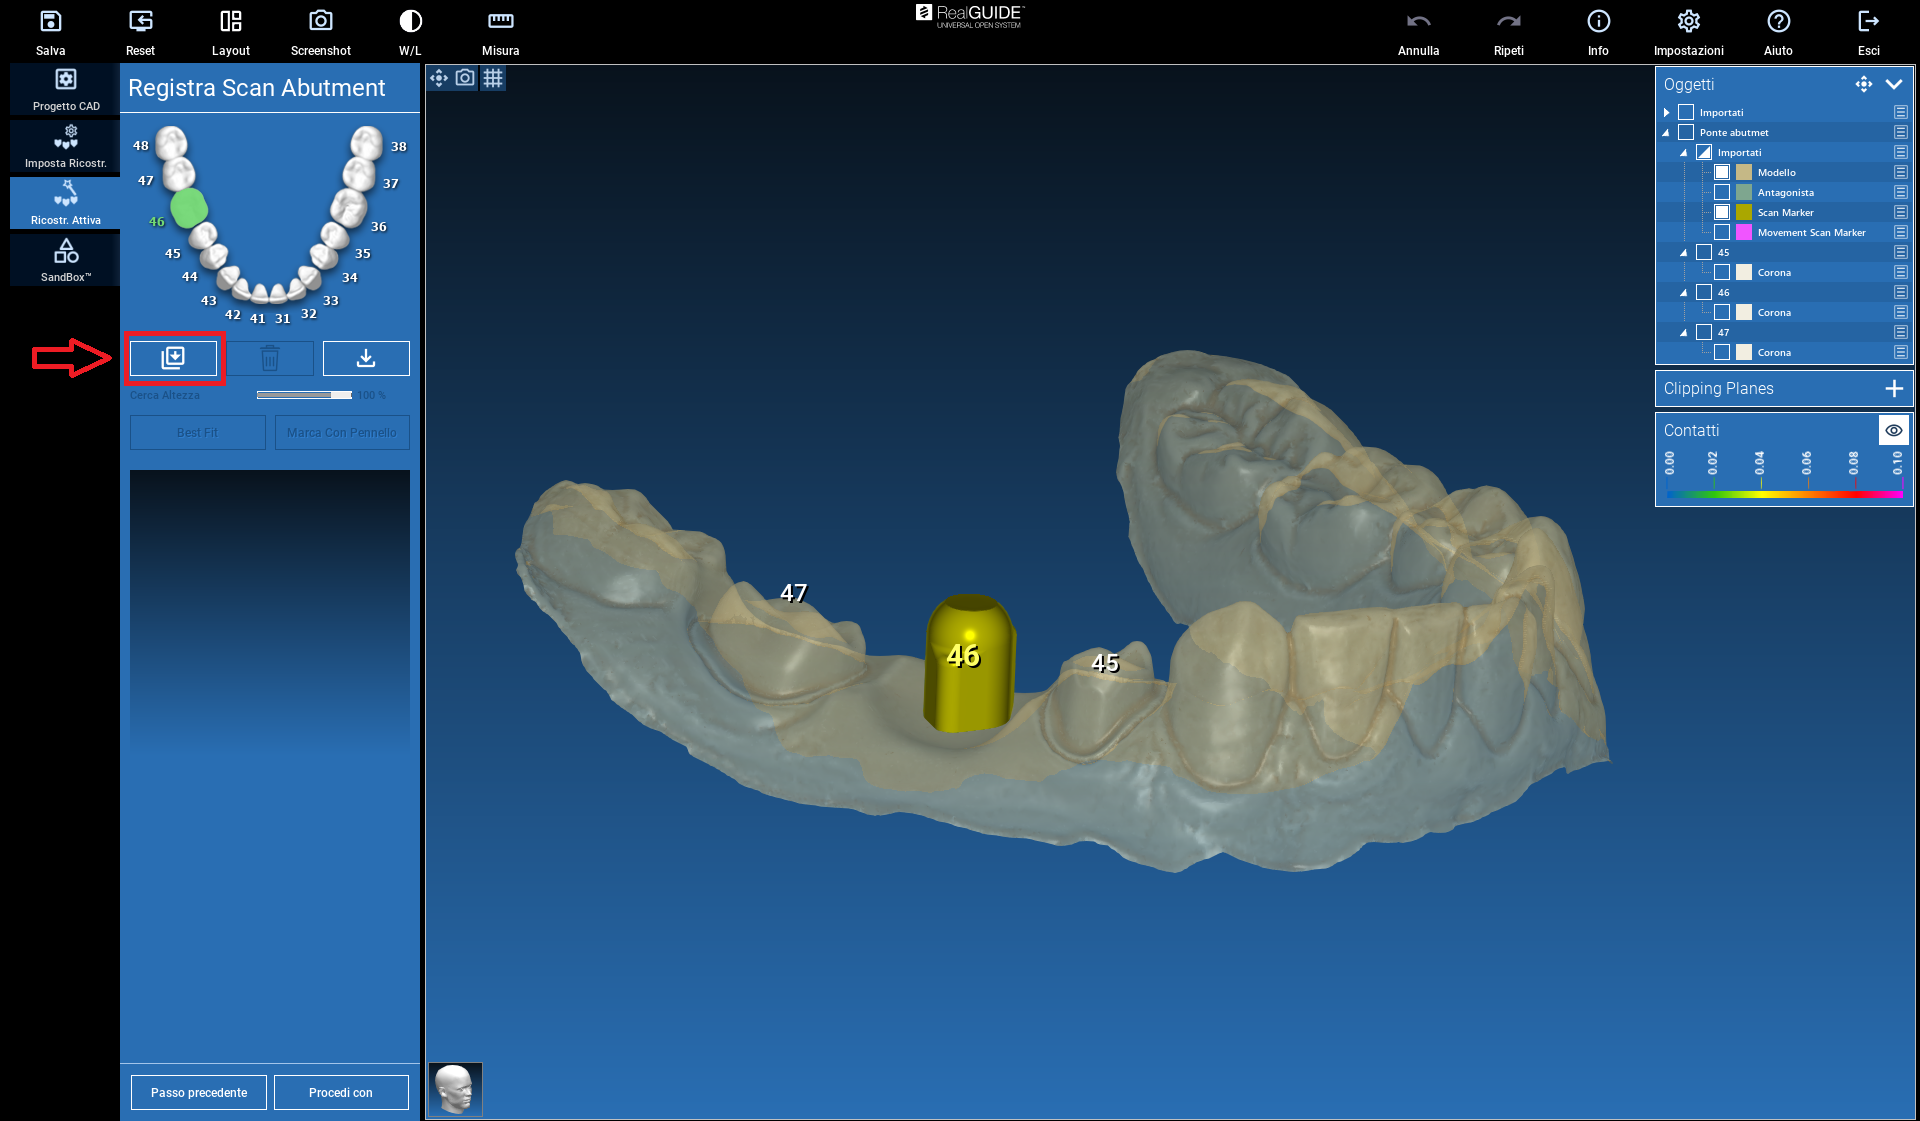
Task: Click the download arrow icon button
Action: point(366,358)
